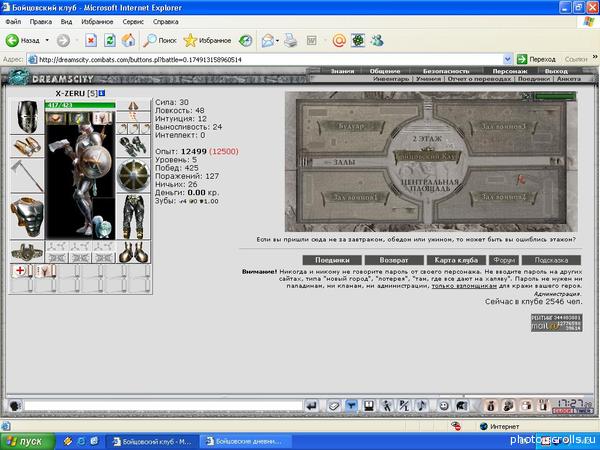This screenshot has width=600, height=450.
Task: Select the axe weapon slot
Action: pyautogui.click(x=27, y=176)
